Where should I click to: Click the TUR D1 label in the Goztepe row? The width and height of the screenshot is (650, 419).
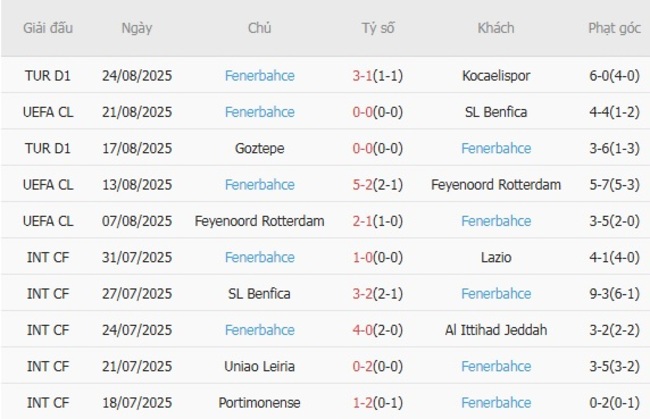(x=49, y=148)
